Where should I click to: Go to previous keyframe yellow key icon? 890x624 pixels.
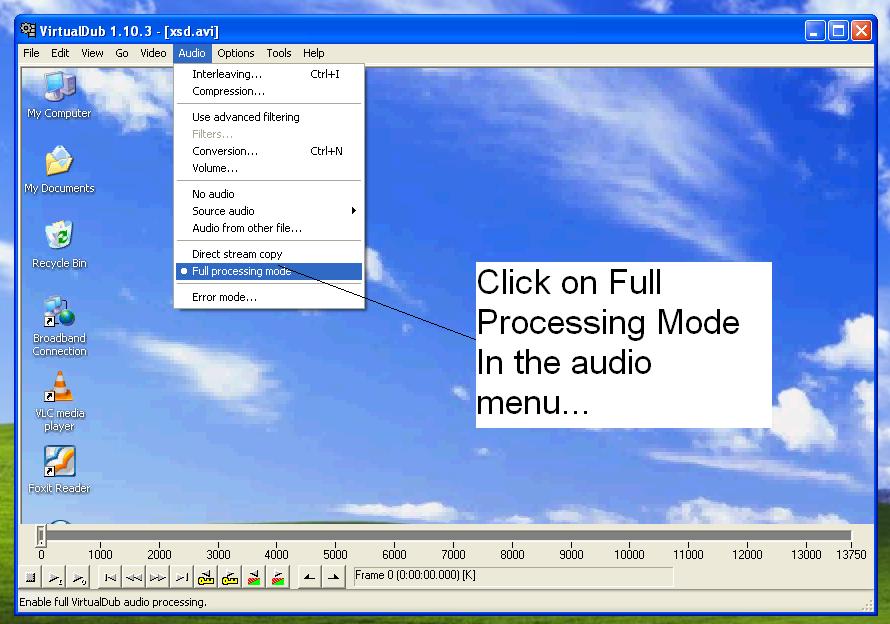tap(205, 577)
